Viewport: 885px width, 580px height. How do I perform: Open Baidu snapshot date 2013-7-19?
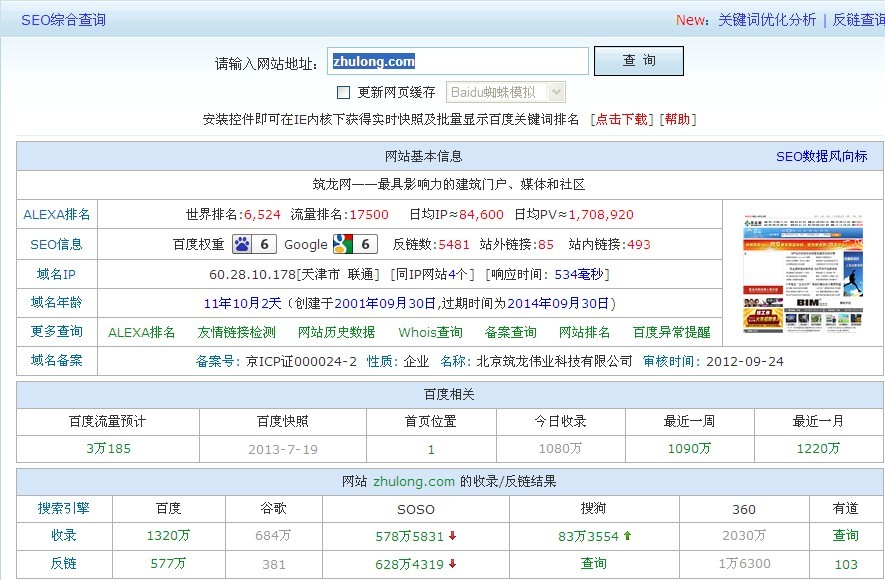click(283, 449)
